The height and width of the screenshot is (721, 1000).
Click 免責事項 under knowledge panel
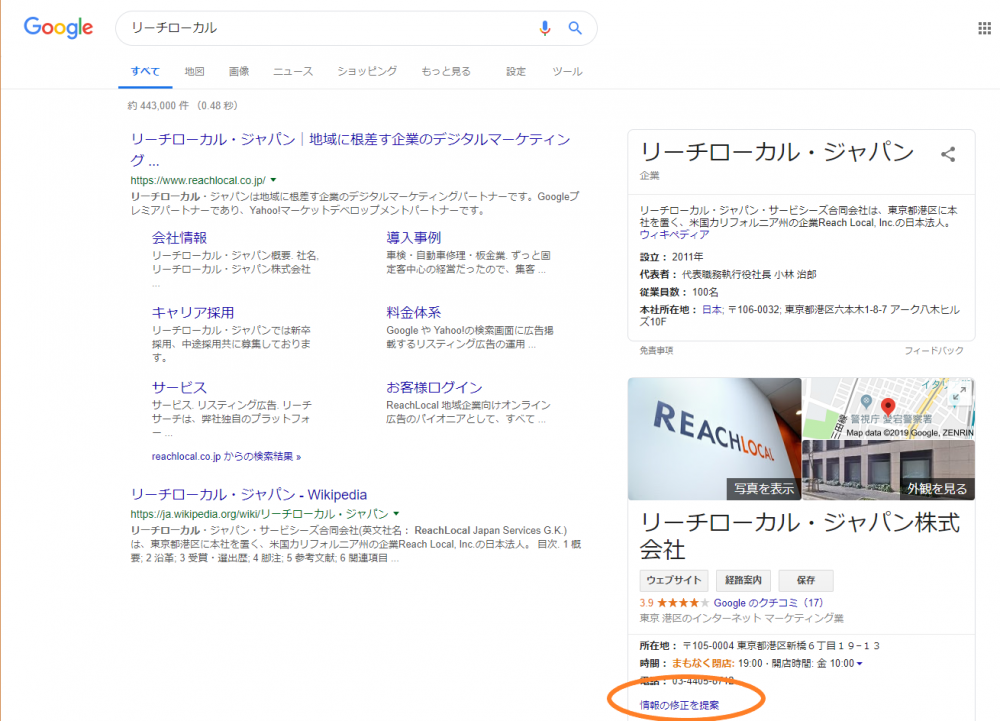tap(656, 351)
